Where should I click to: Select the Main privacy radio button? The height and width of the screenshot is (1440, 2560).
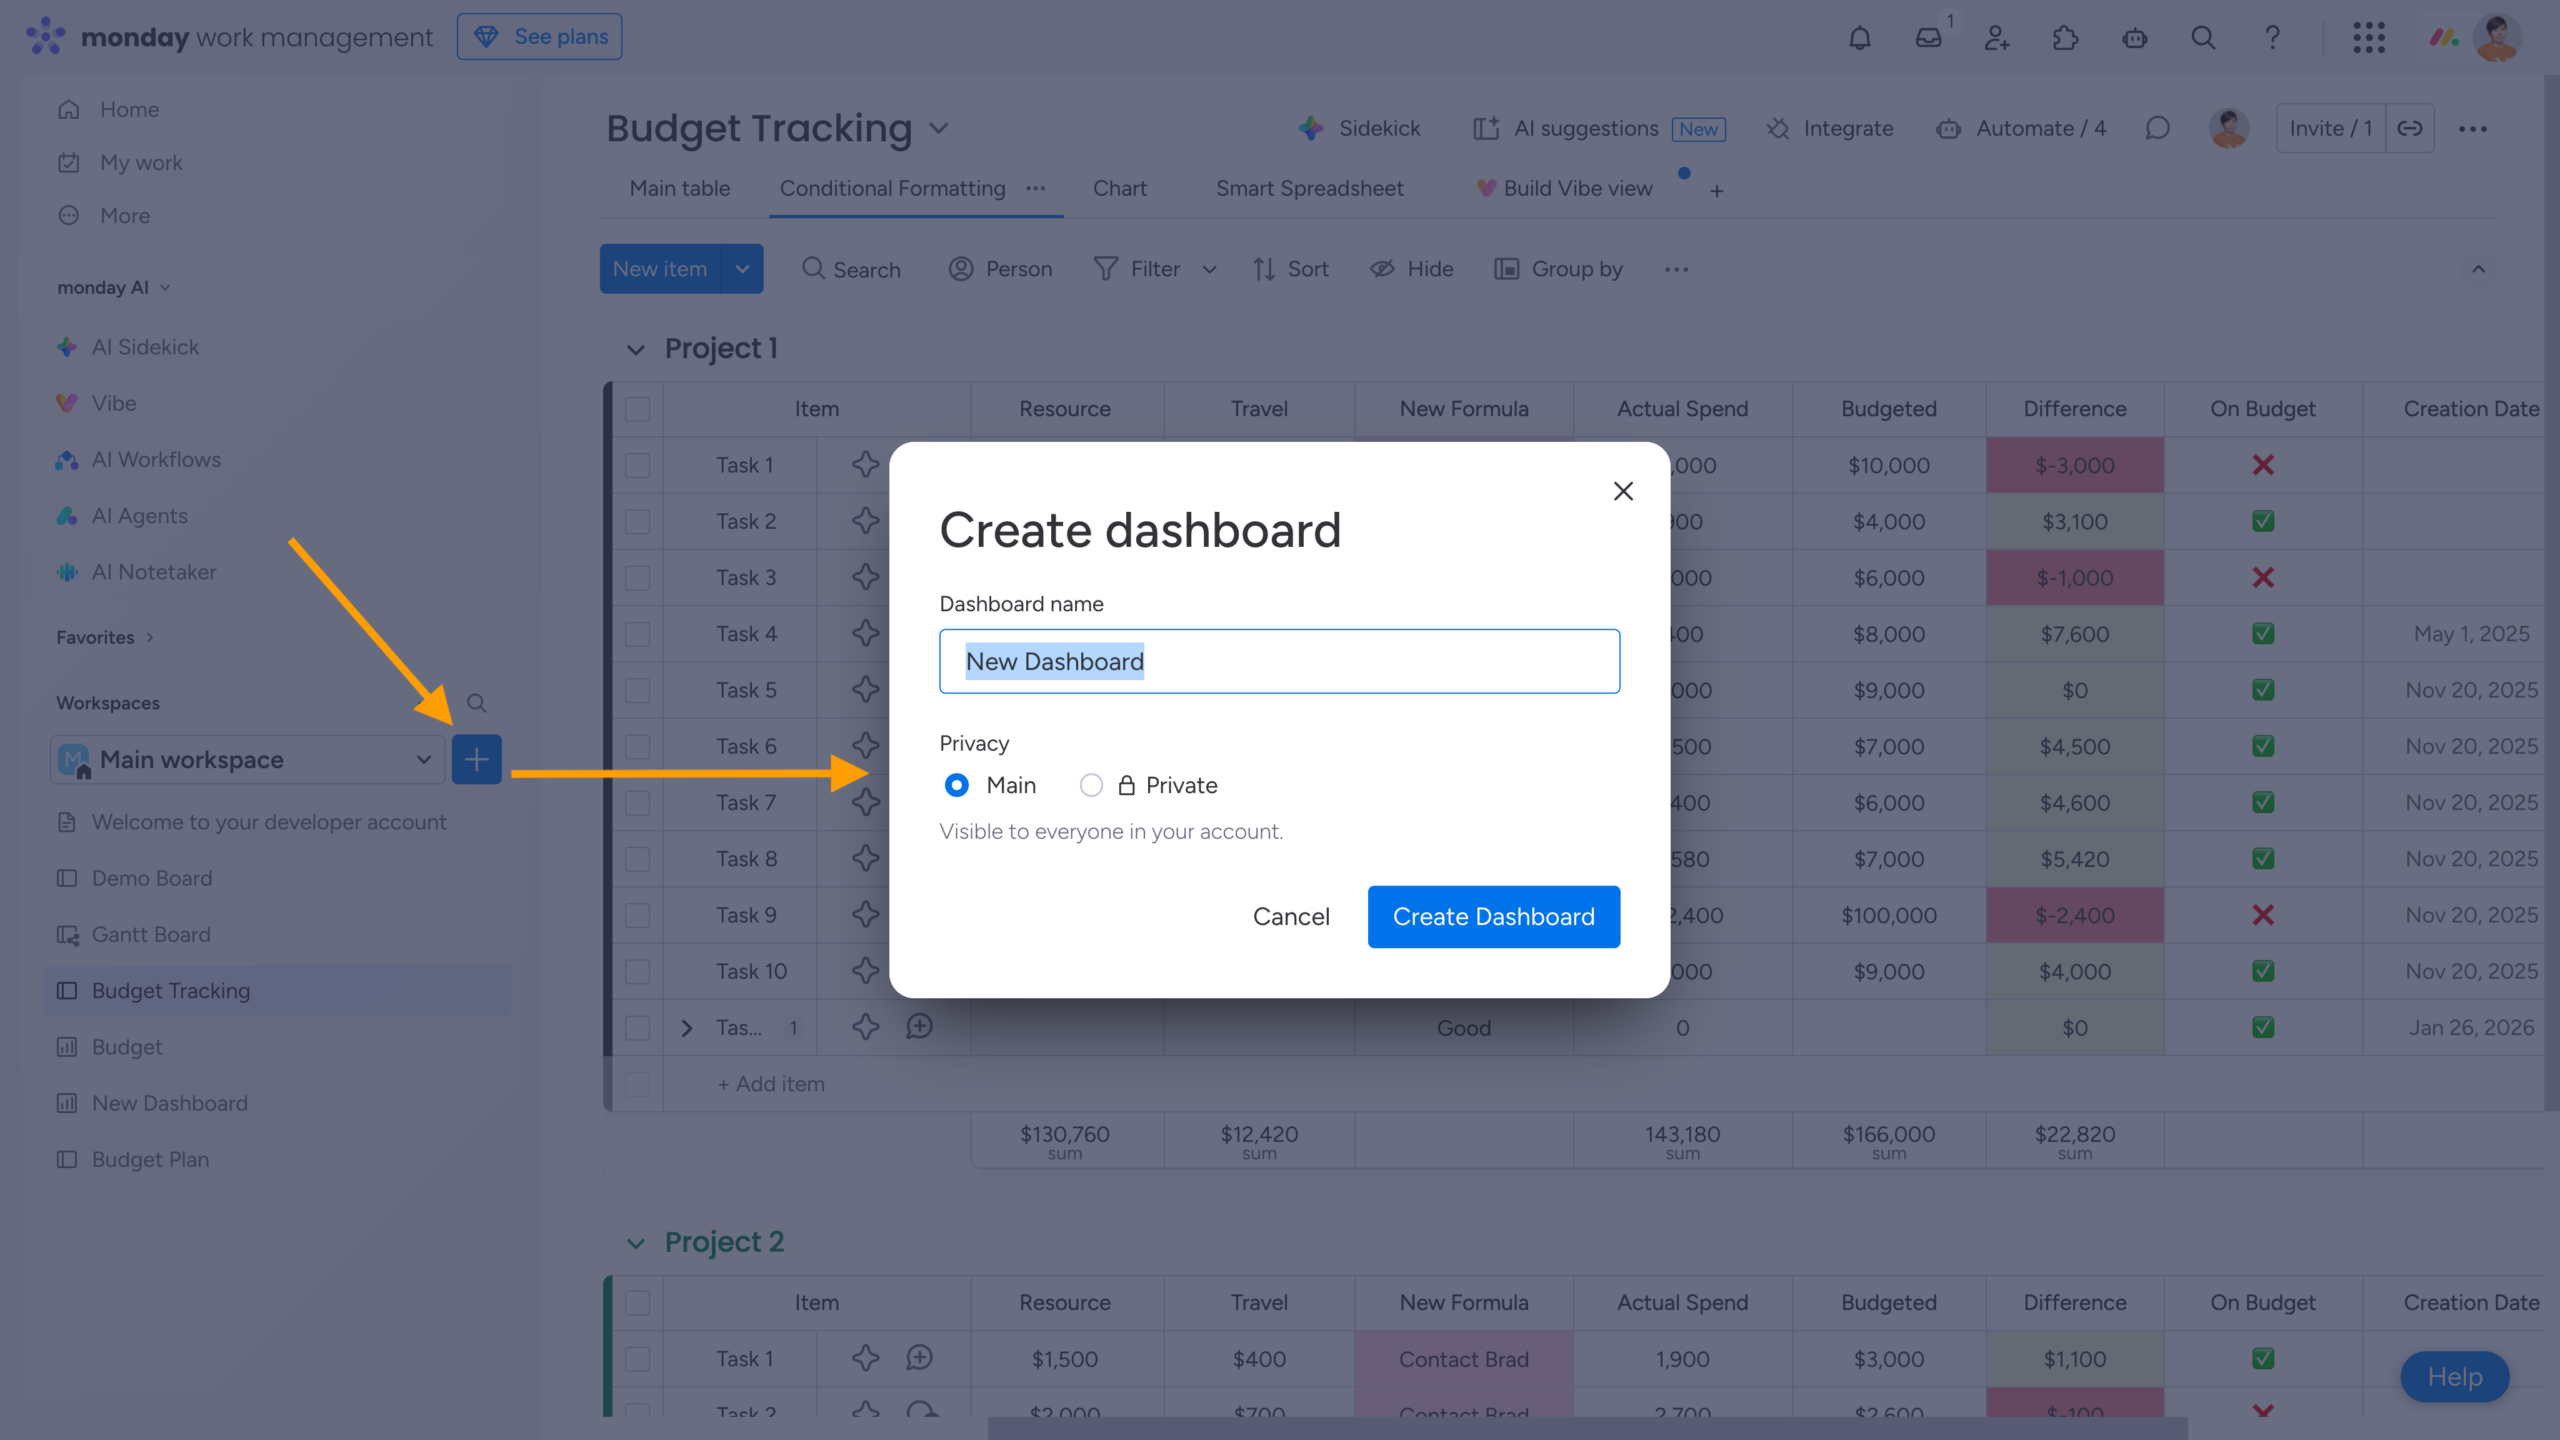pos(956,785)
